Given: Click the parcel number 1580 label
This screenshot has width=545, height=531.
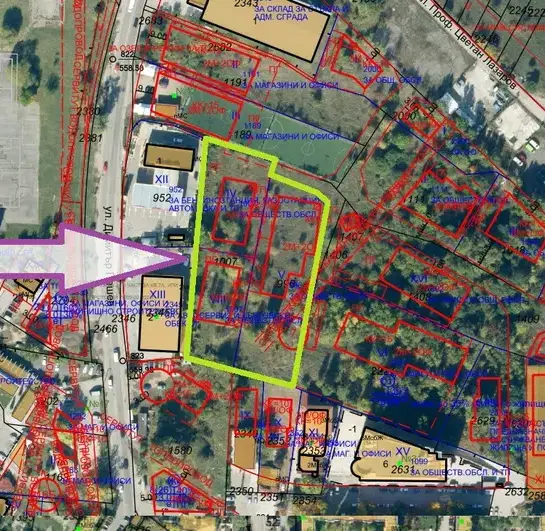Looking at the screenshot, I should coord(180,450).
